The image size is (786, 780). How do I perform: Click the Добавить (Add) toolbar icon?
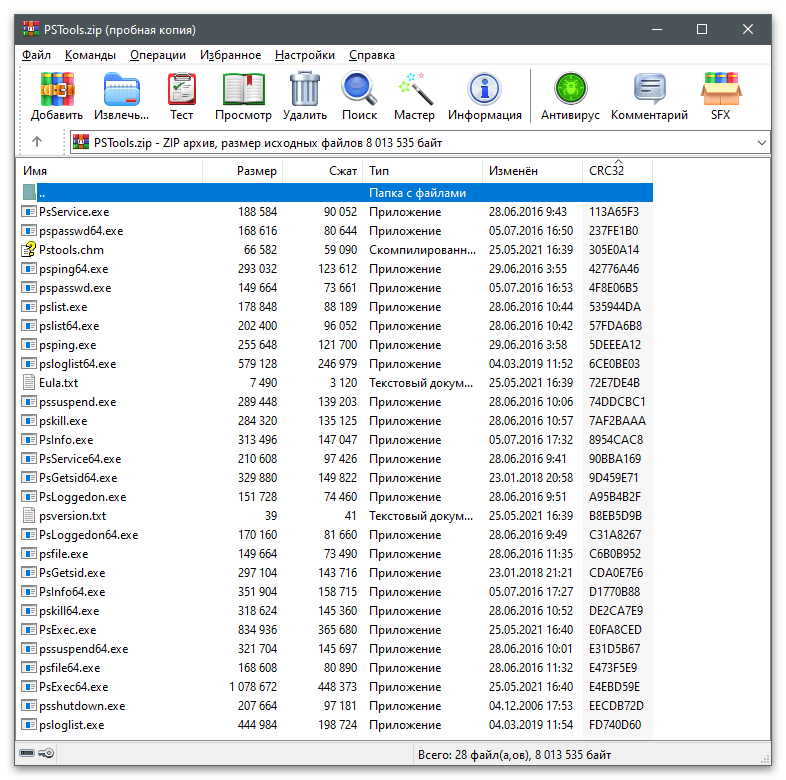(x=57, y=89)
